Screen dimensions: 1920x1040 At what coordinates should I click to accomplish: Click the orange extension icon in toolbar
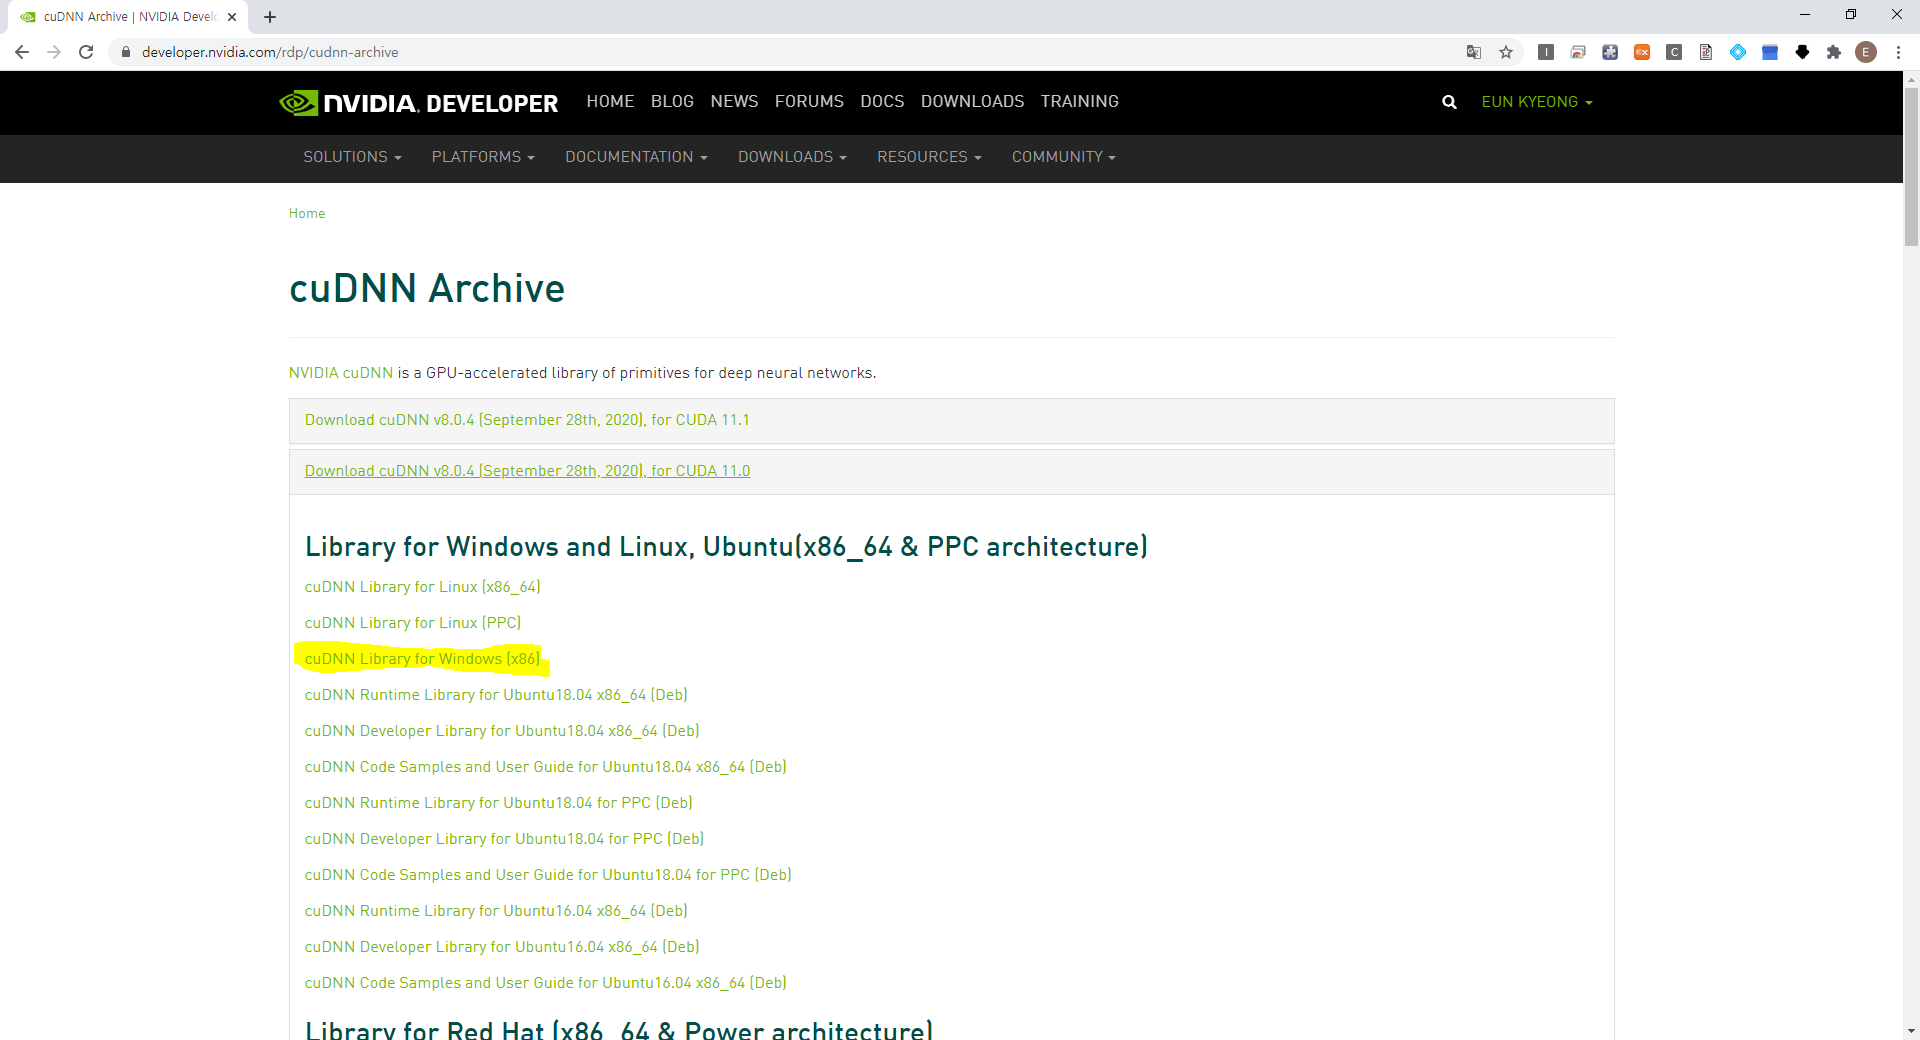pos(1642,52)
